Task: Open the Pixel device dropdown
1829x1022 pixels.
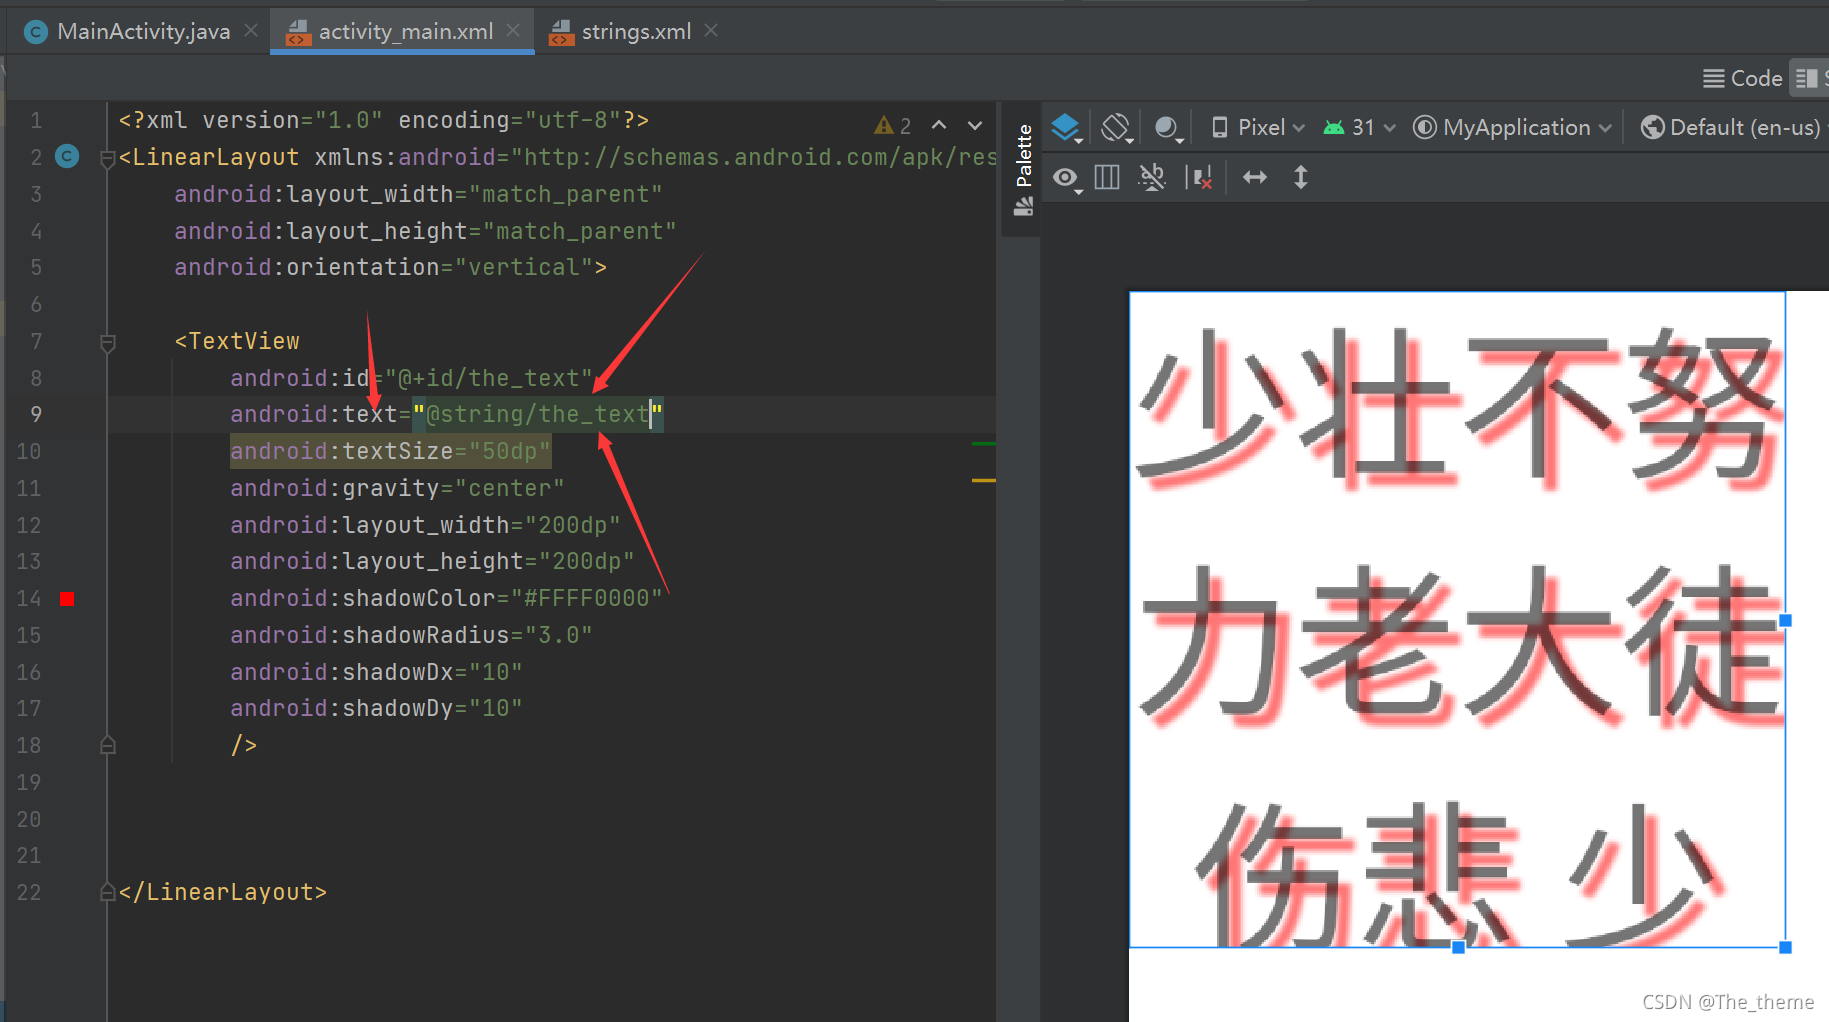Action: coord(1258,128)
